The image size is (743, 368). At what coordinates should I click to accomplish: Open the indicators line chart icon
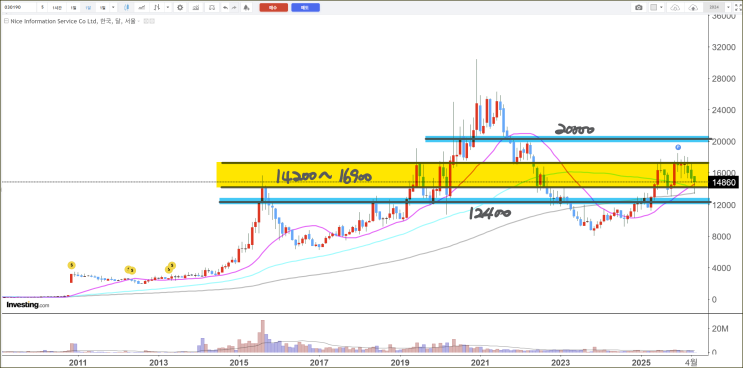point(142,8)
